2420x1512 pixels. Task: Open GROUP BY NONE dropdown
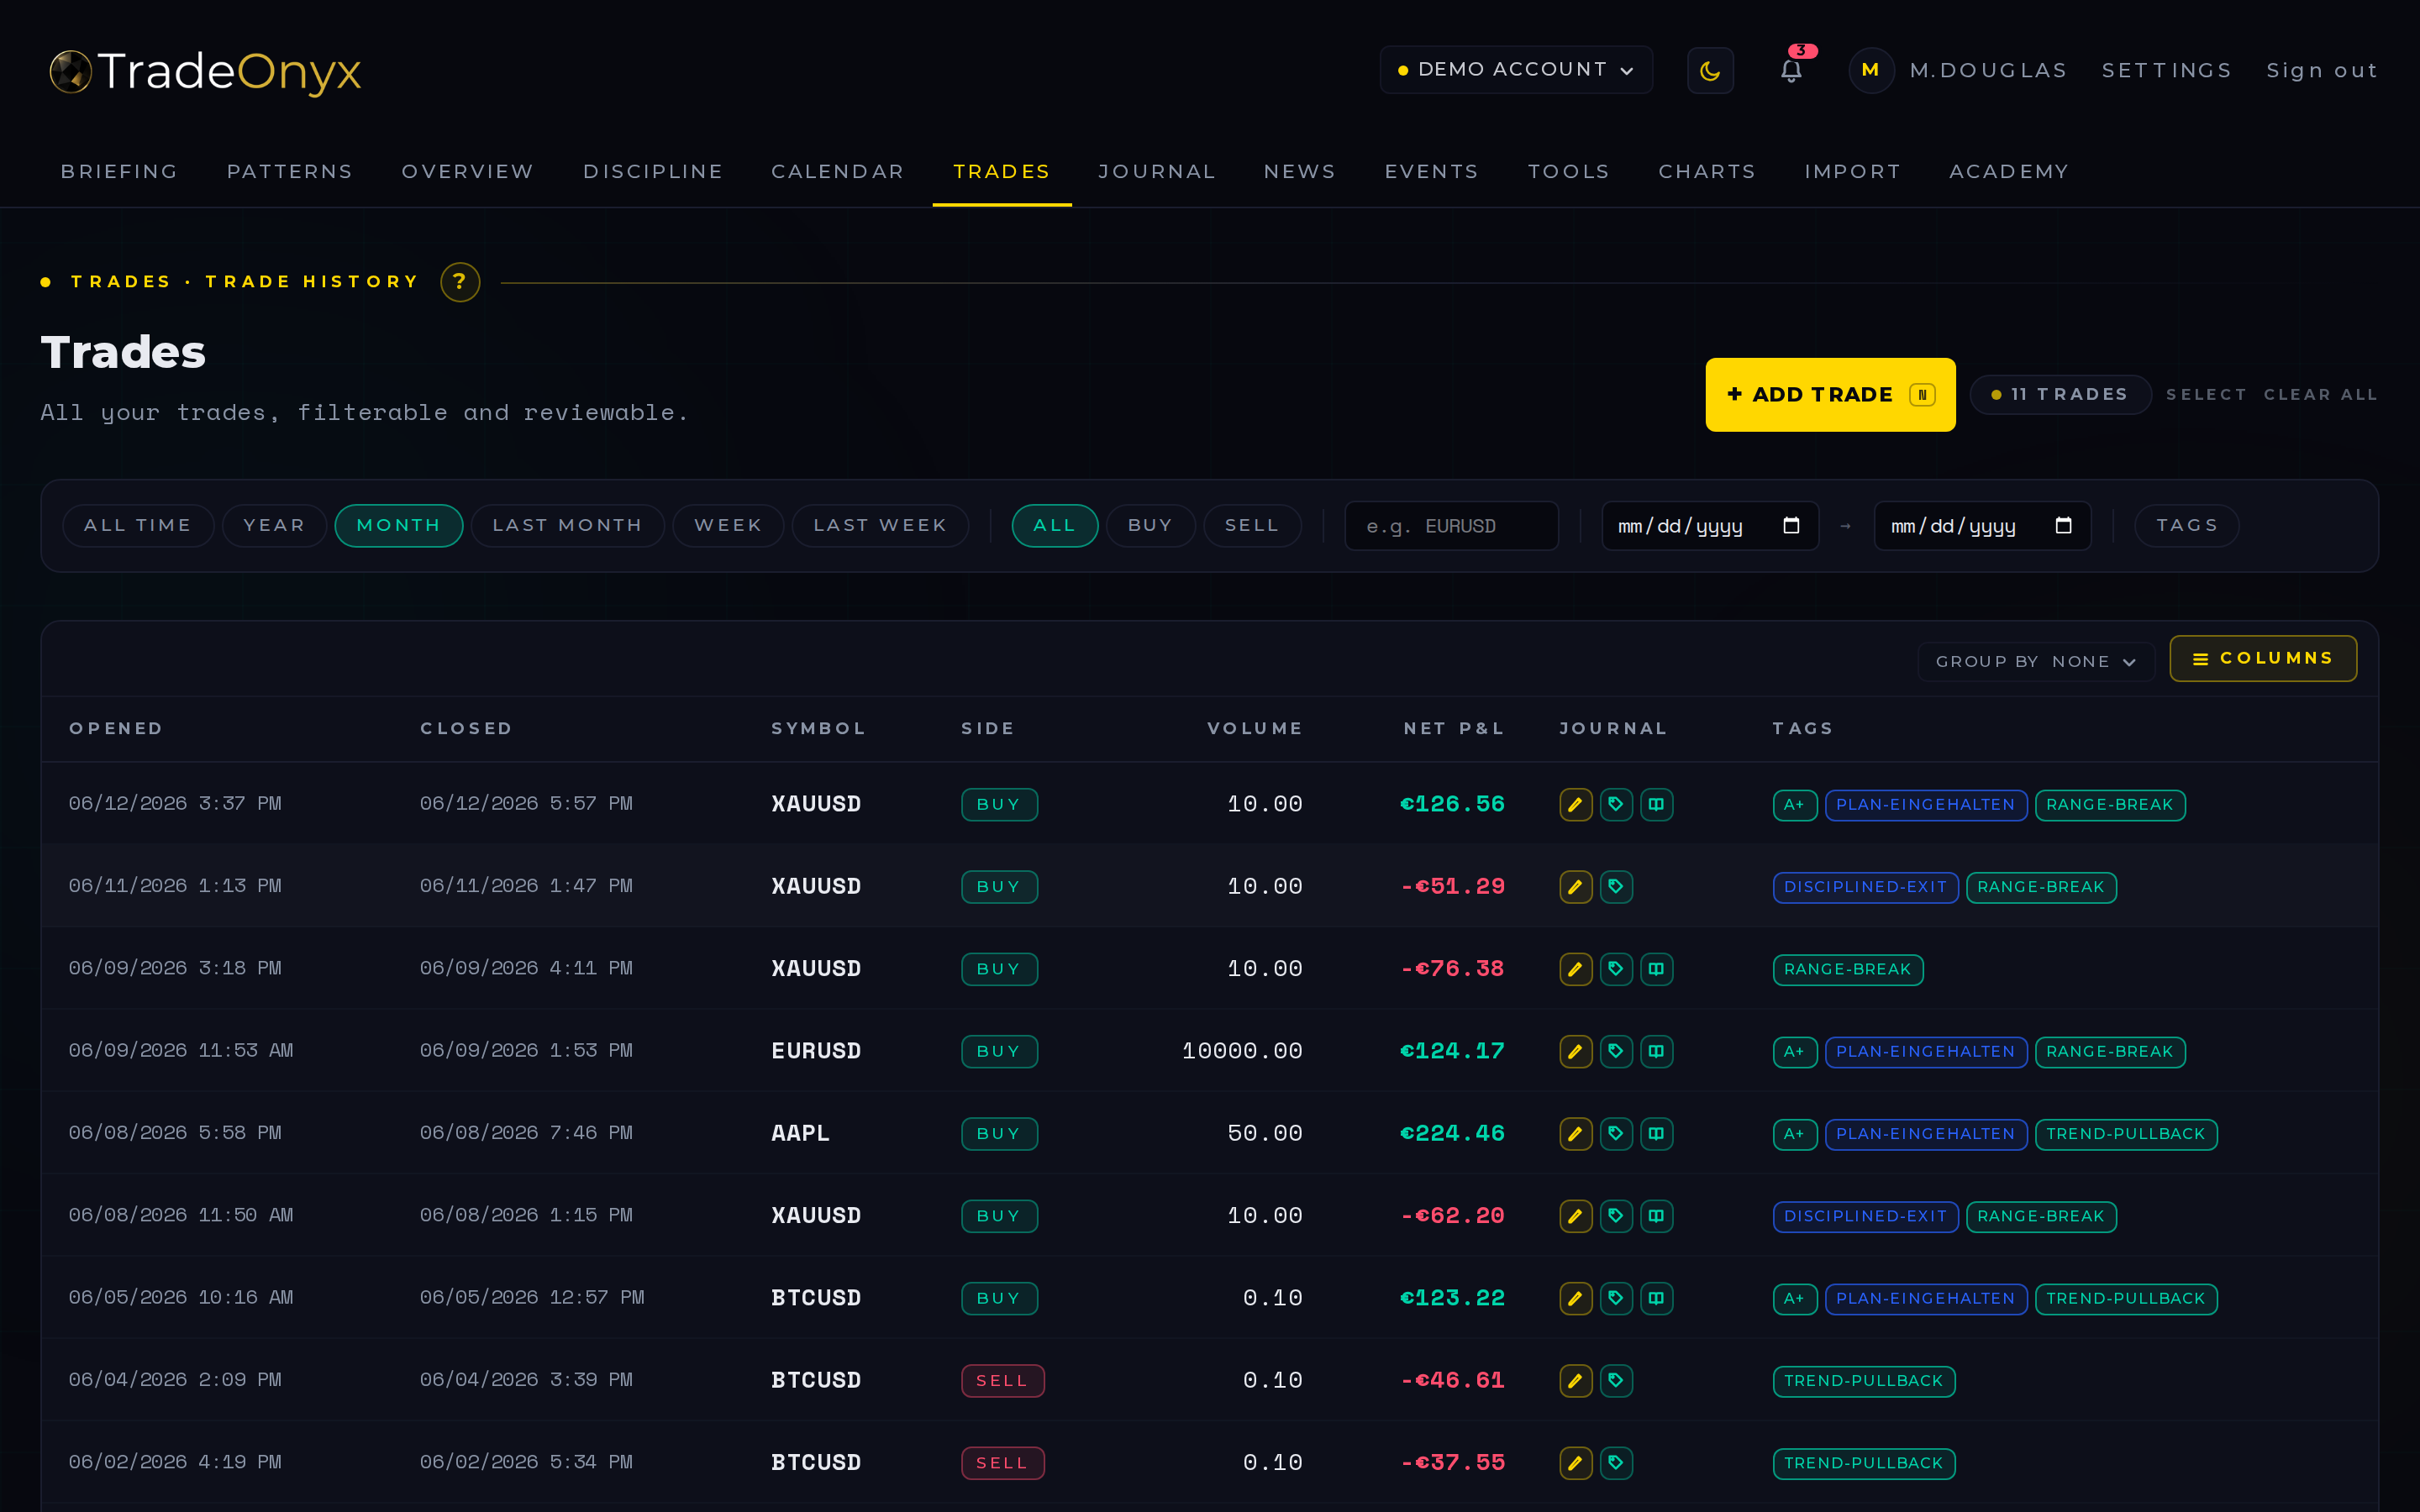[2035, 662]
